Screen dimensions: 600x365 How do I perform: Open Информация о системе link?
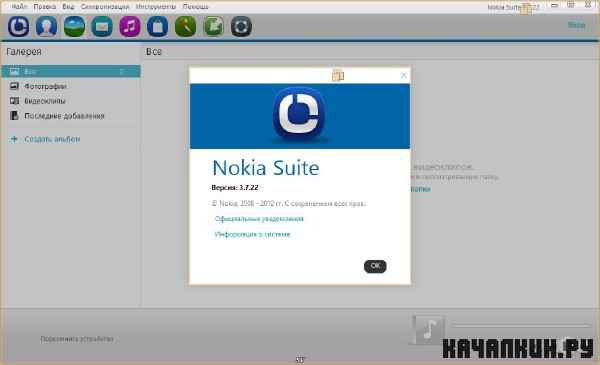[252, 234]
